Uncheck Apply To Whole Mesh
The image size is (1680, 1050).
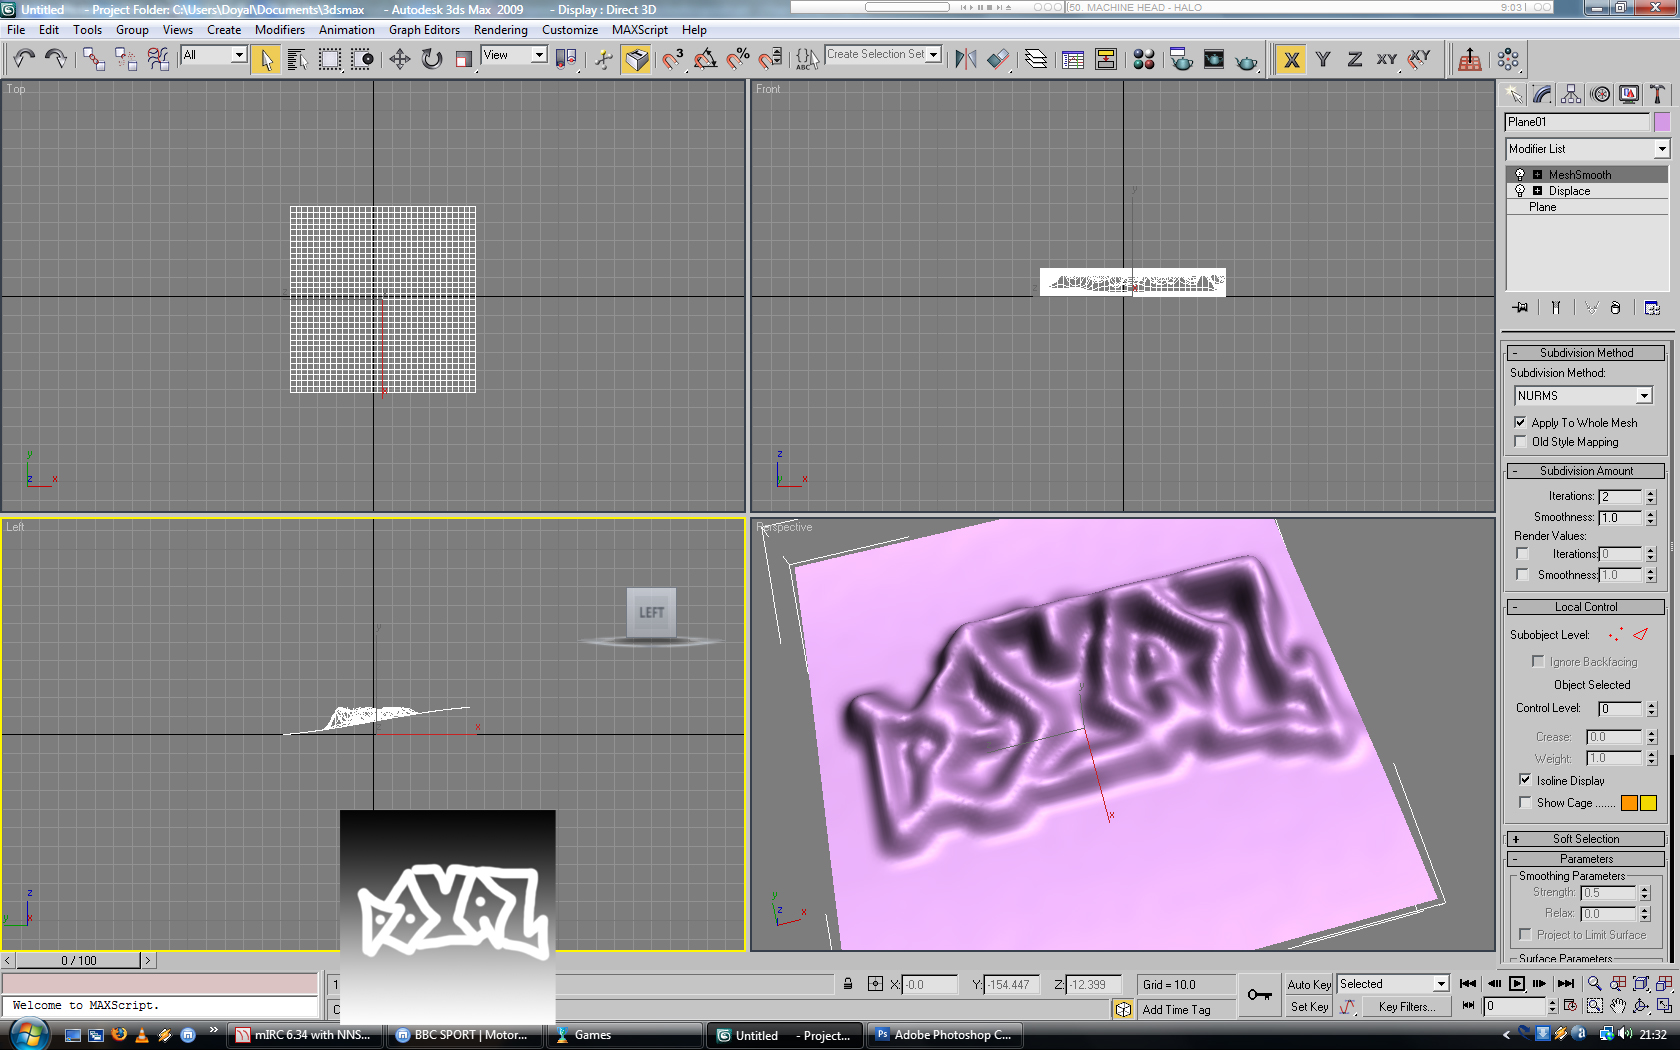[x=1520, y=422]
